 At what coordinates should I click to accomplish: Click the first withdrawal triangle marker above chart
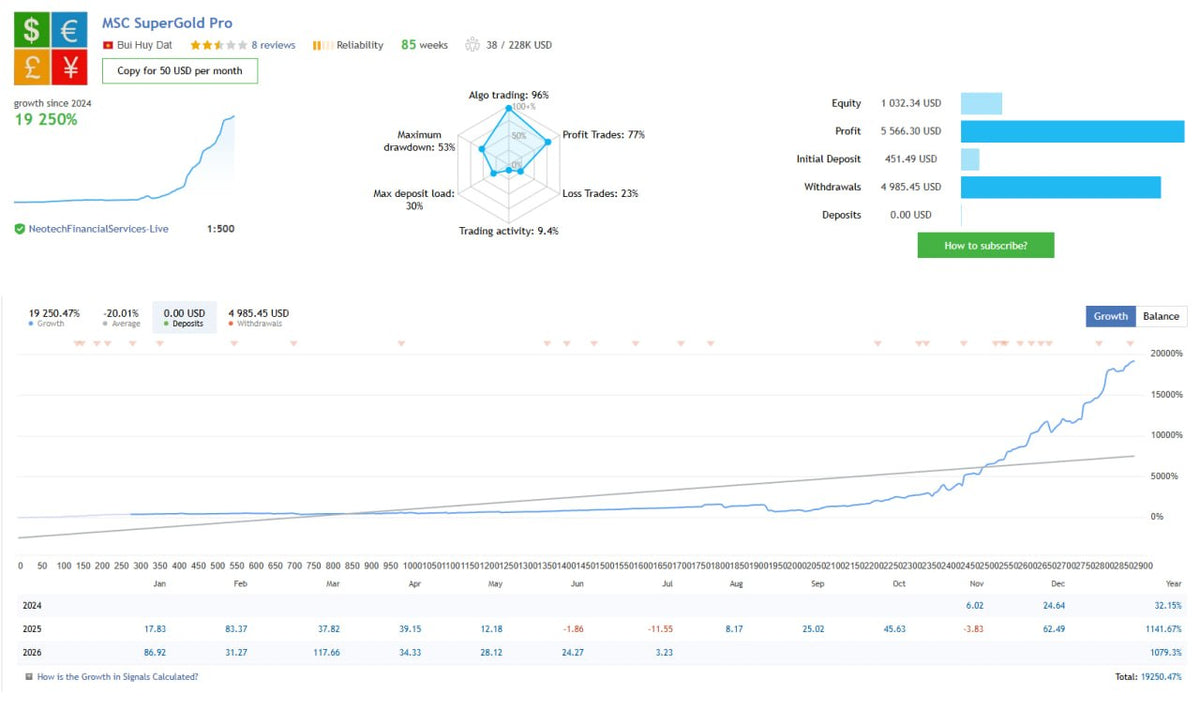pos(79,344)
